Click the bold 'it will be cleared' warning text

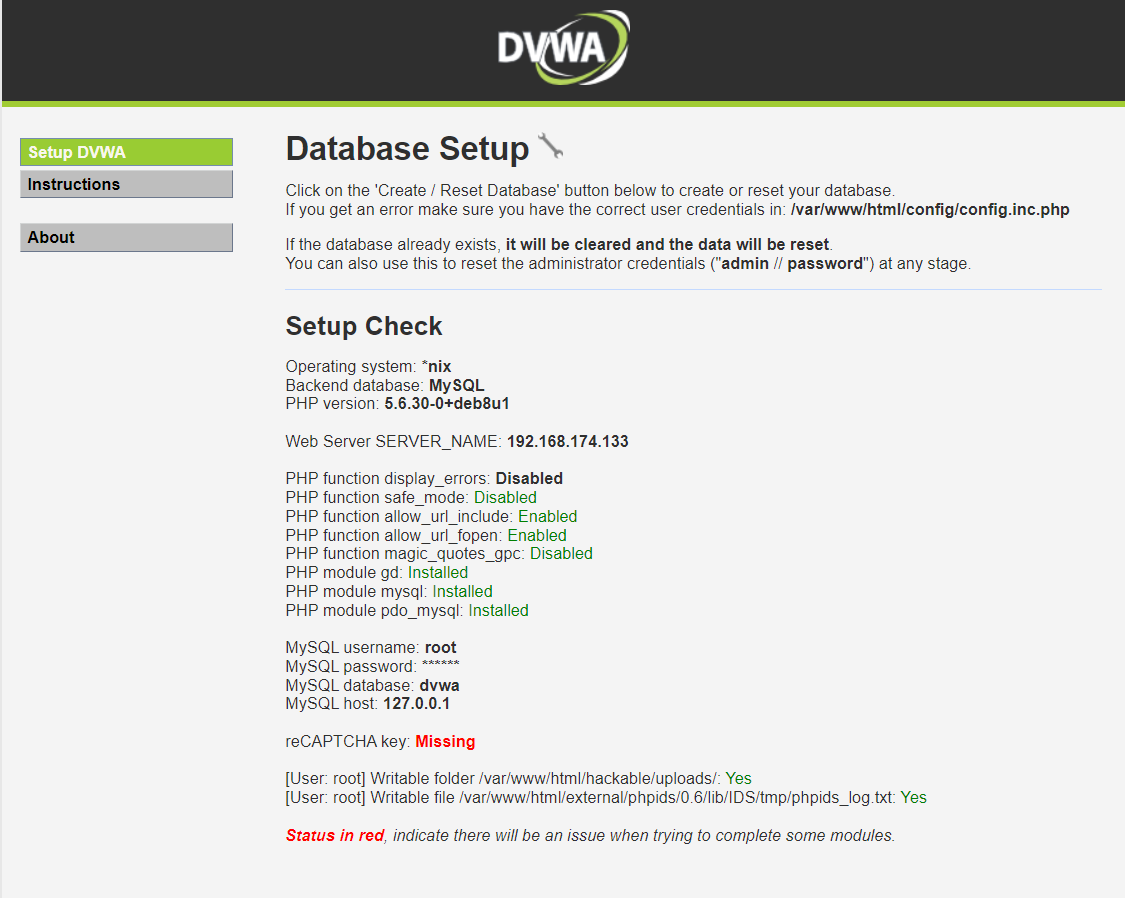coord(667,245)
